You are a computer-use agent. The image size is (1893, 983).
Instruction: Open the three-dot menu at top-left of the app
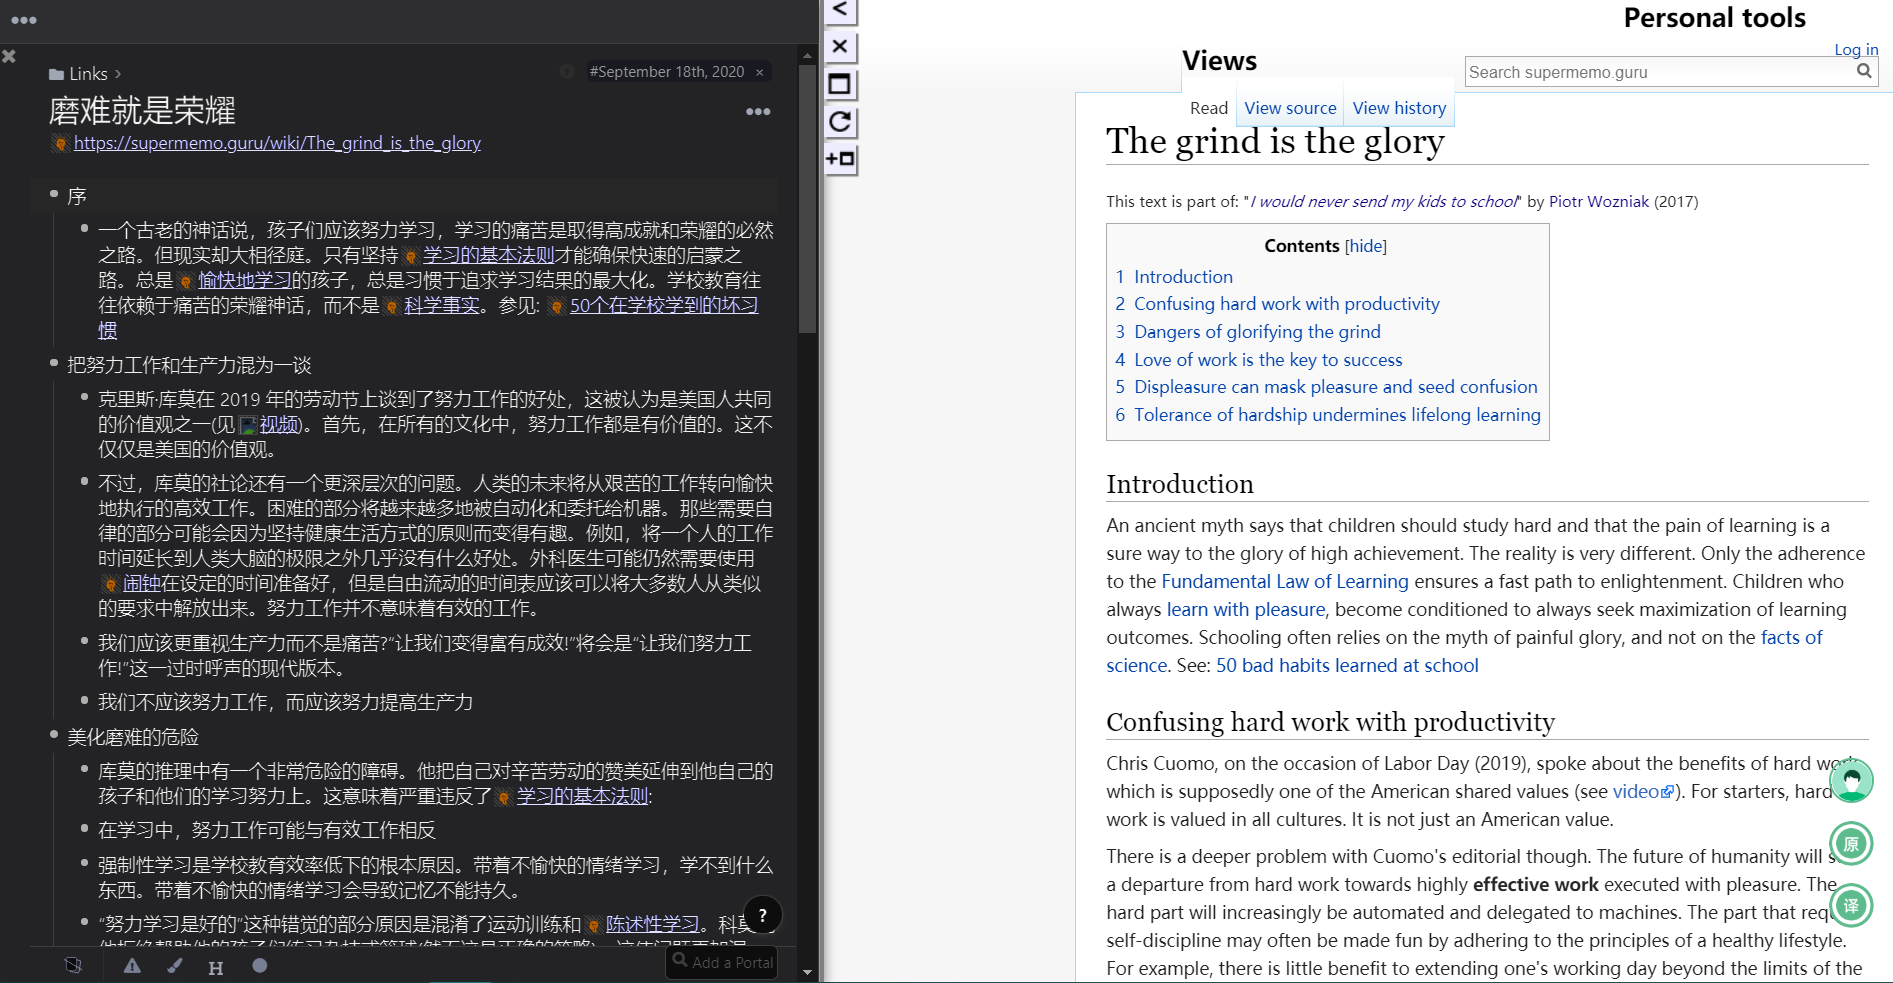point(24,20)
